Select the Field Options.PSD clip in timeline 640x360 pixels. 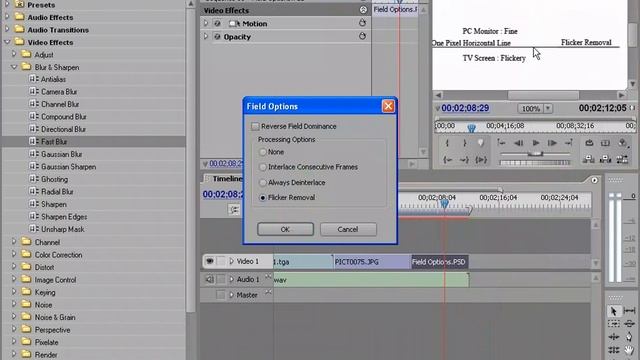click(440, 262)
